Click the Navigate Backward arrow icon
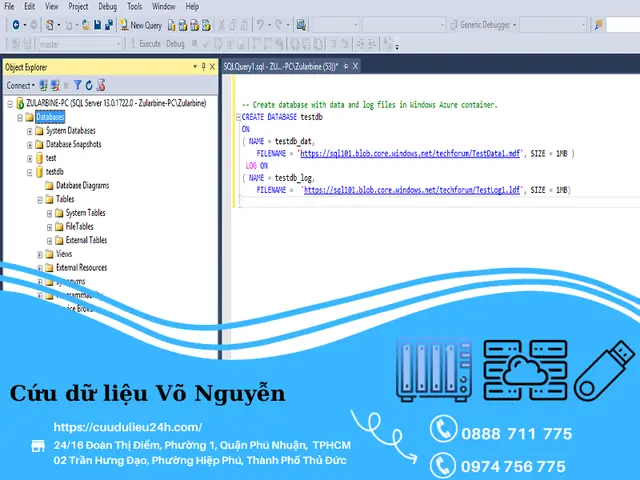This screenshot has height=480, width=640. click(x=16, y=25)
